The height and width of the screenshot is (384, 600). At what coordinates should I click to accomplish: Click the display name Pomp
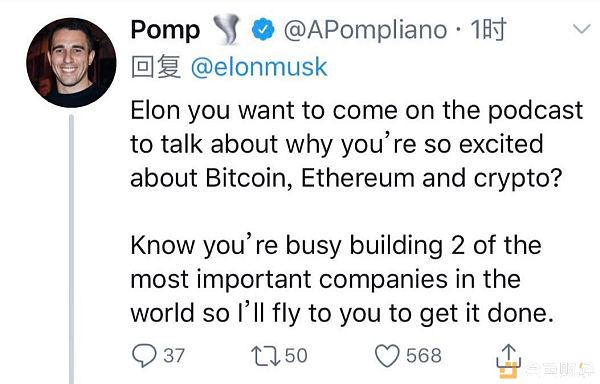165,30
